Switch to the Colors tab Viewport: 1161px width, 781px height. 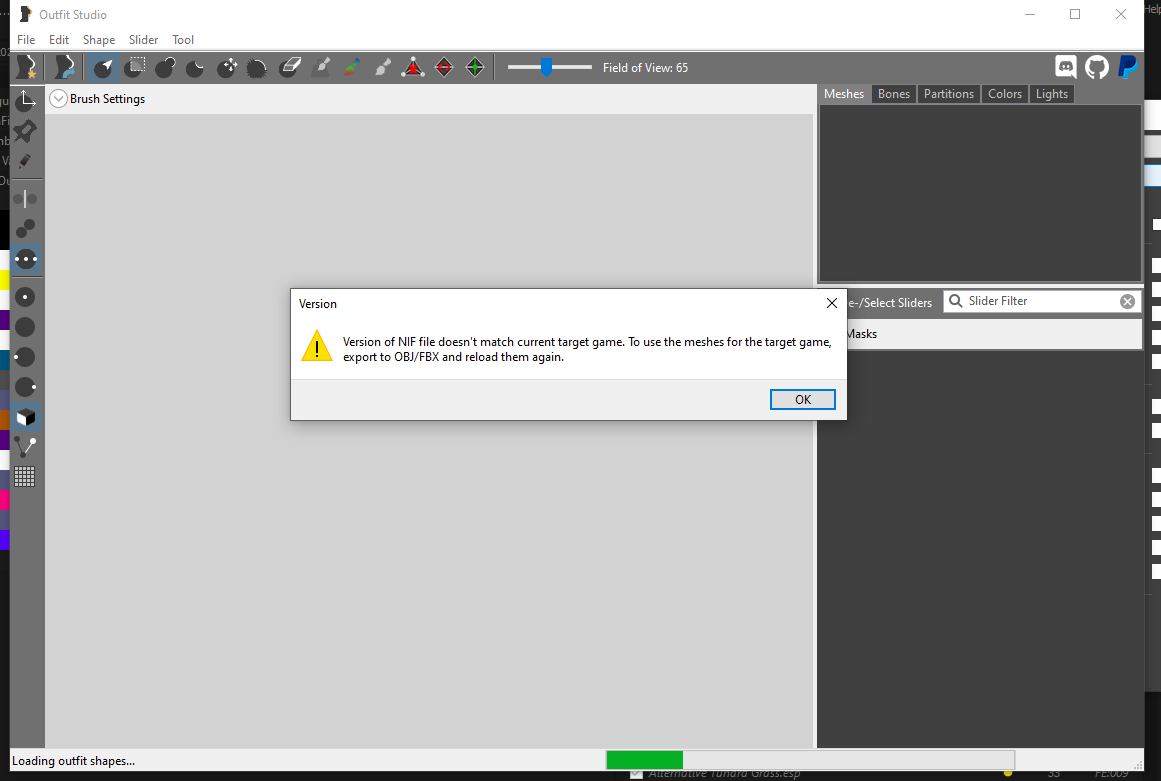tap(1005, 94)
